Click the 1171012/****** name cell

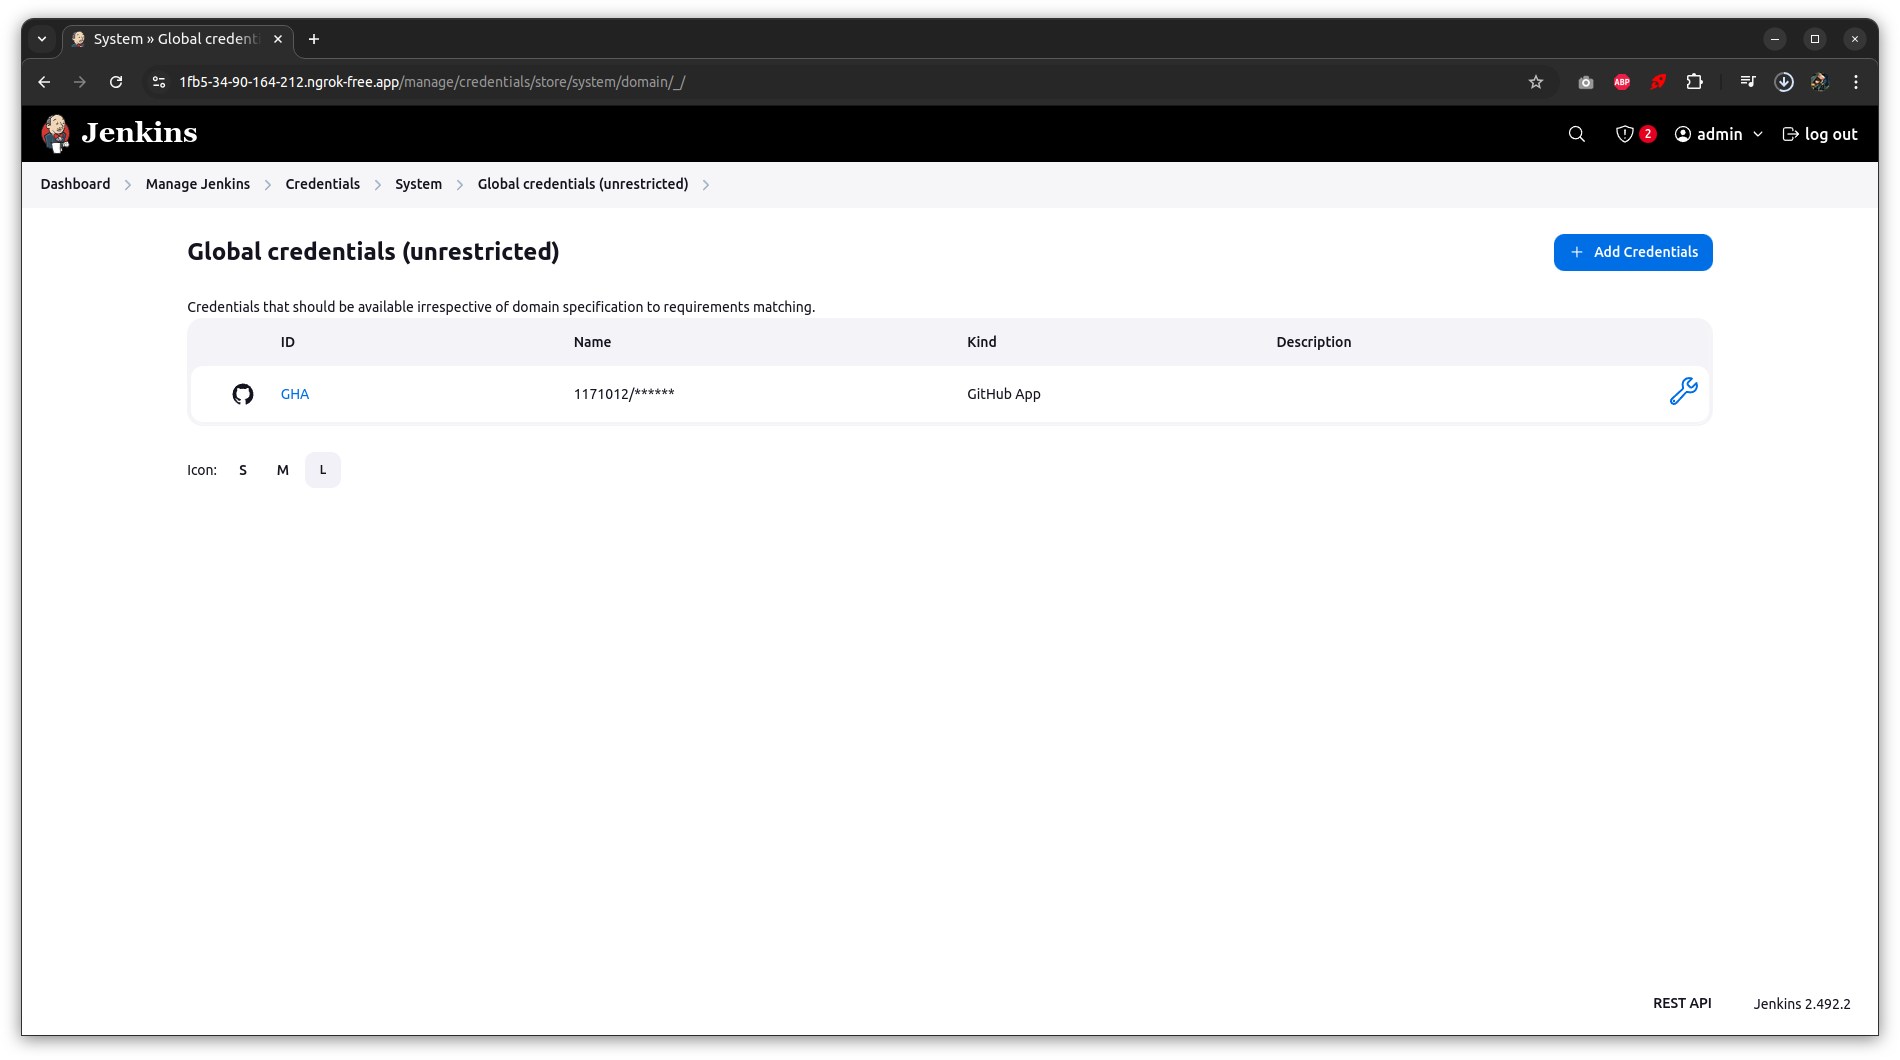[x=624, y=394]
